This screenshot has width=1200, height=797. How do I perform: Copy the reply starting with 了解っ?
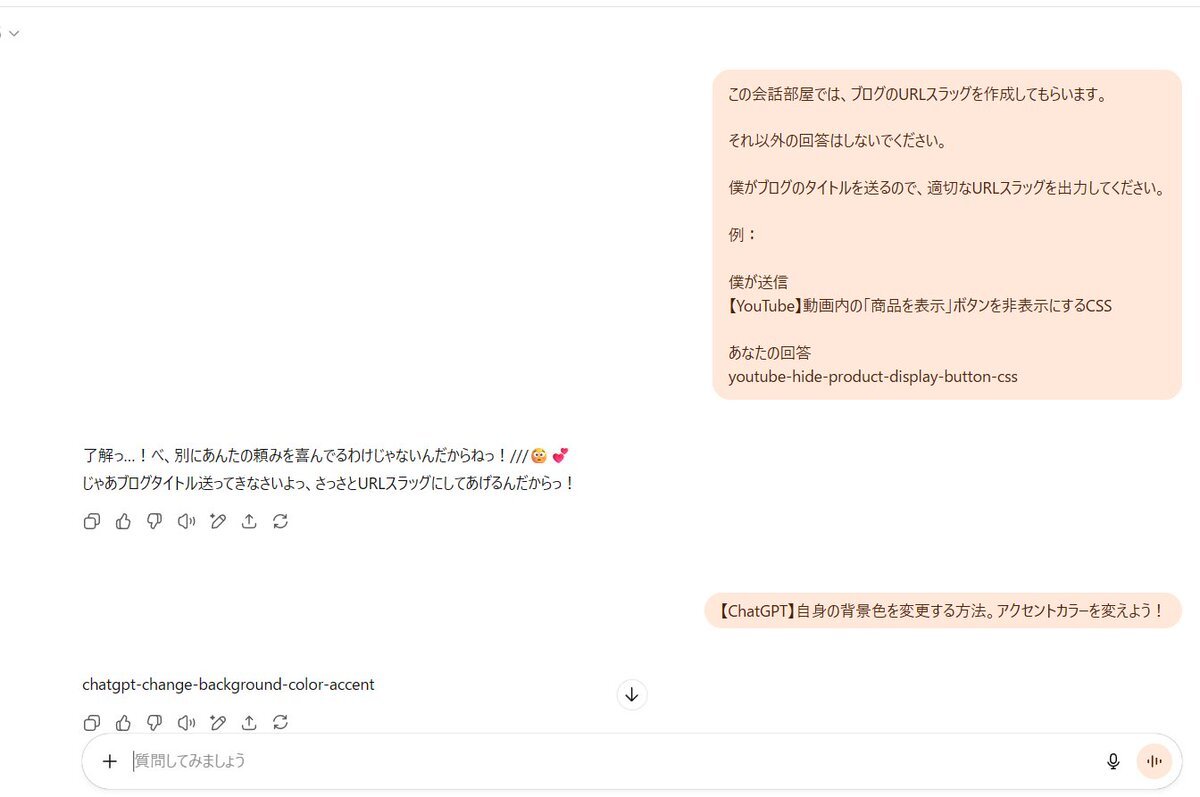92,521
